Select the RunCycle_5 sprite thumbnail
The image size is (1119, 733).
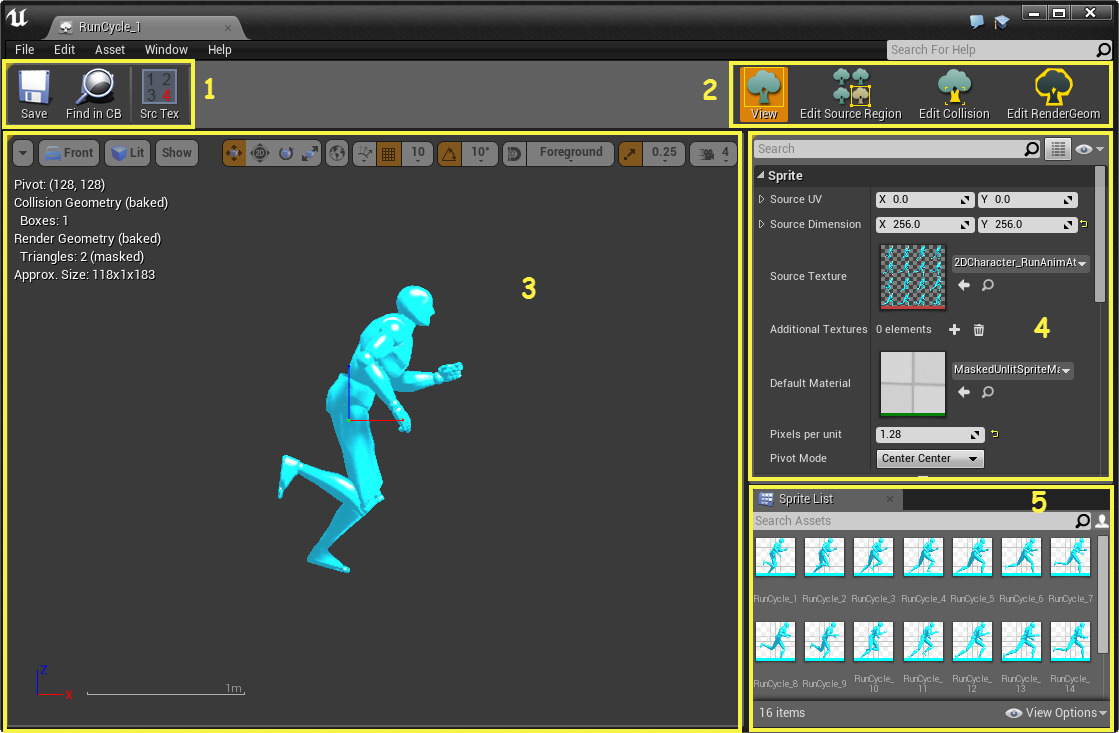click(971, 557)
